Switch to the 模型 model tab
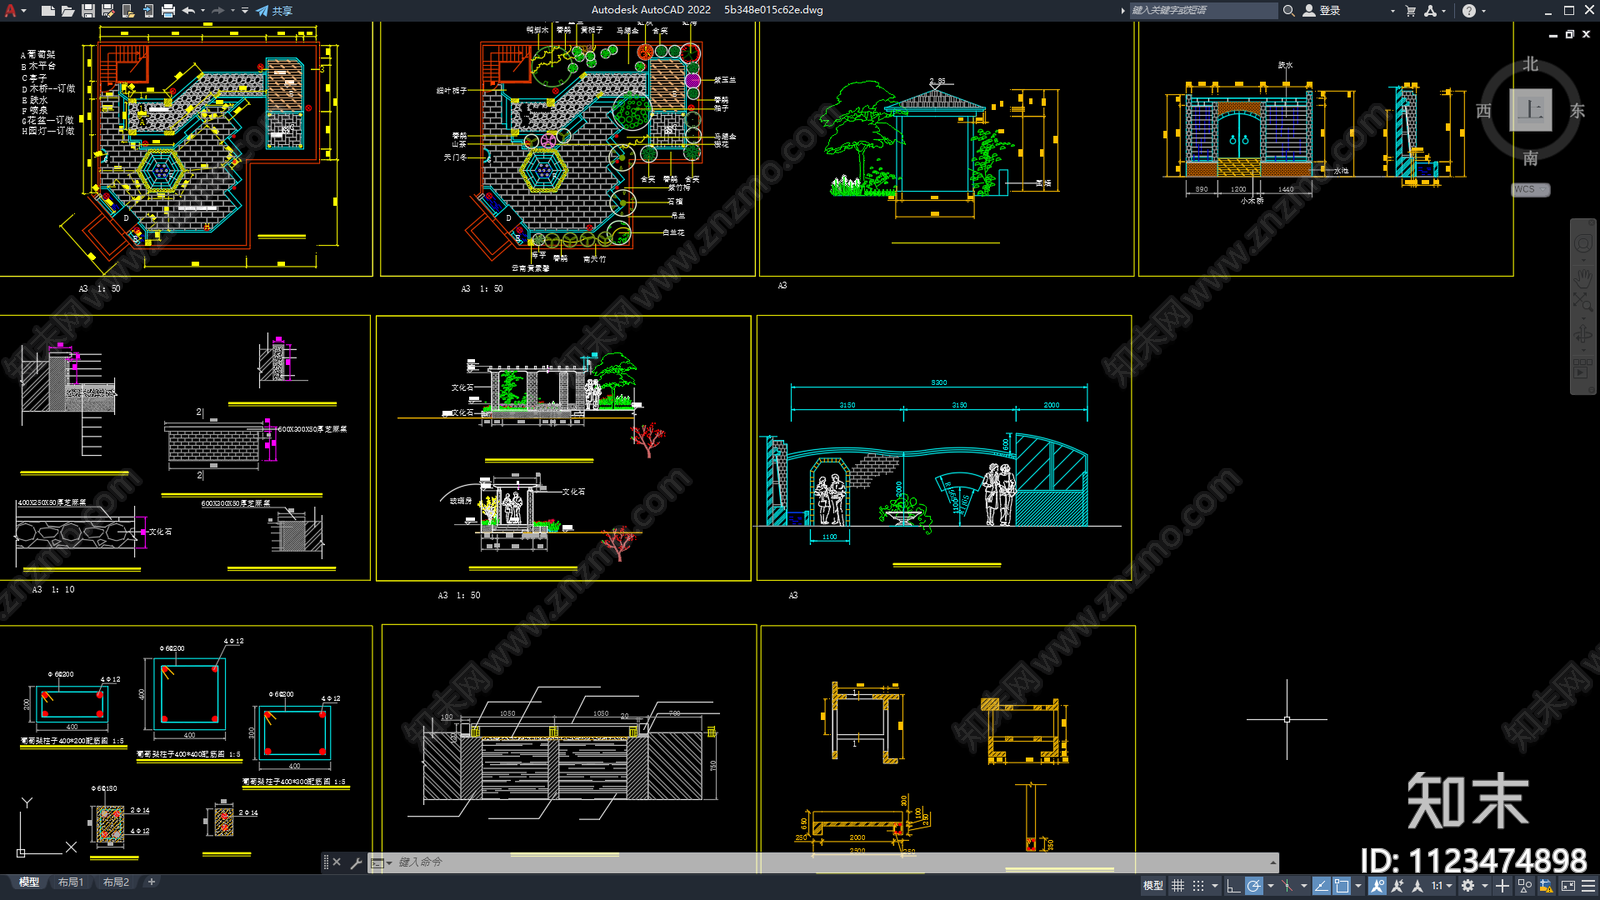The width and height of the screenshot is (1600, 900). 28,882
